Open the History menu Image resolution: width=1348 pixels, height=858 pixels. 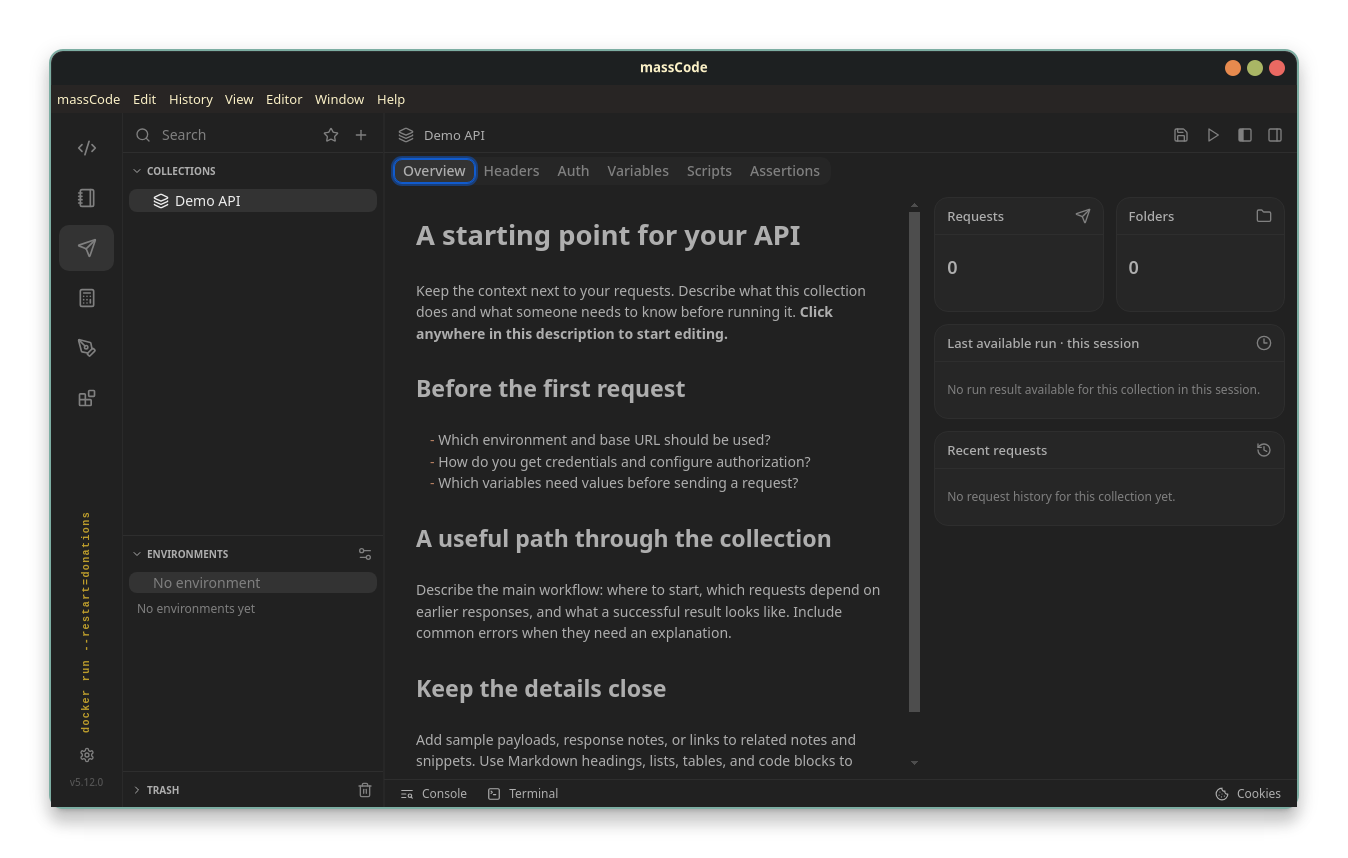[191, 99]
